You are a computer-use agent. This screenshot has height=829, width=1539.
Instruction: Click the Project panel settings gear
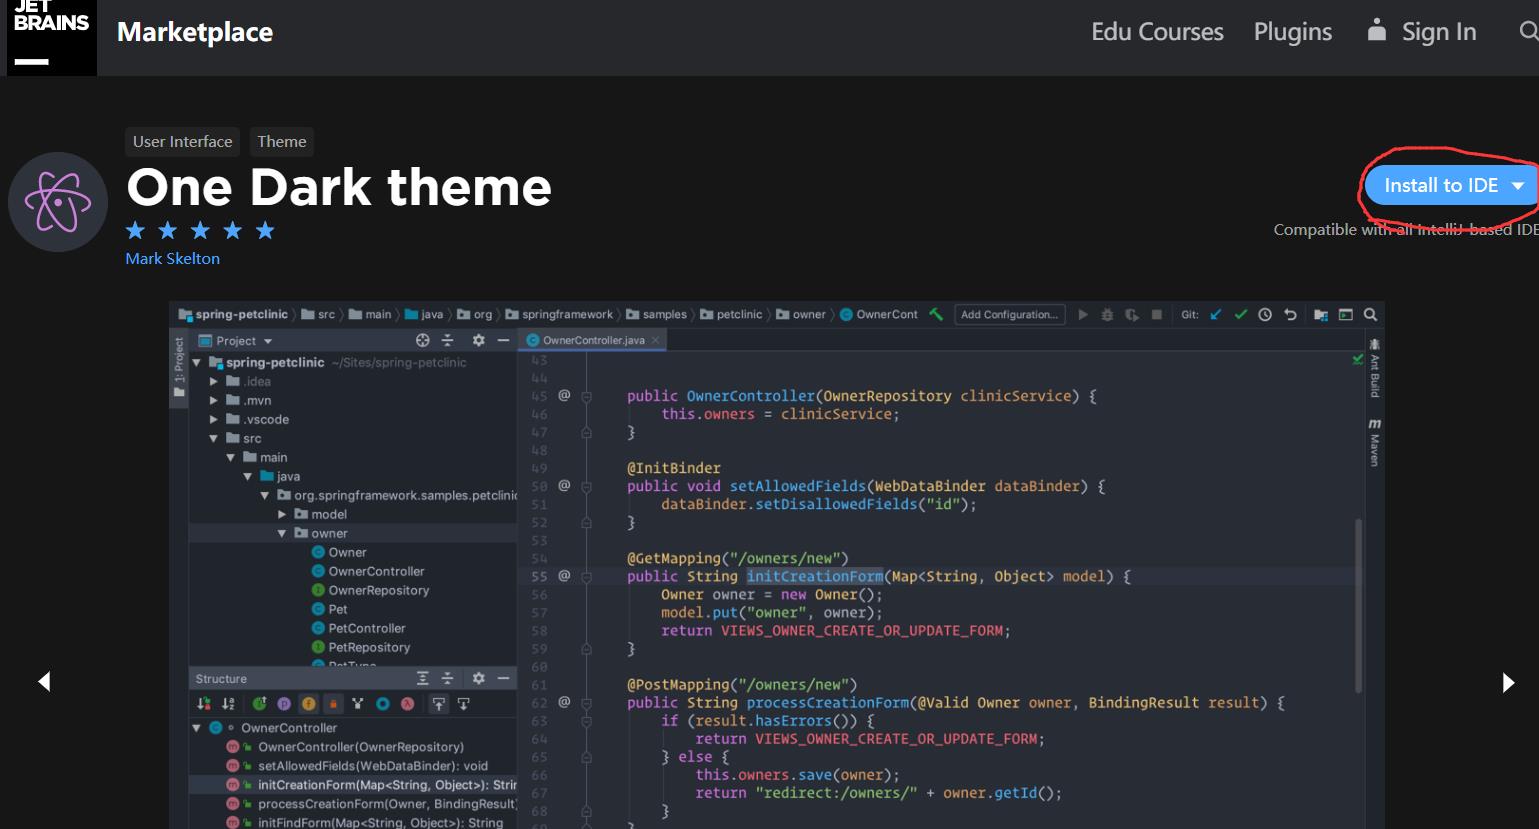478,340
